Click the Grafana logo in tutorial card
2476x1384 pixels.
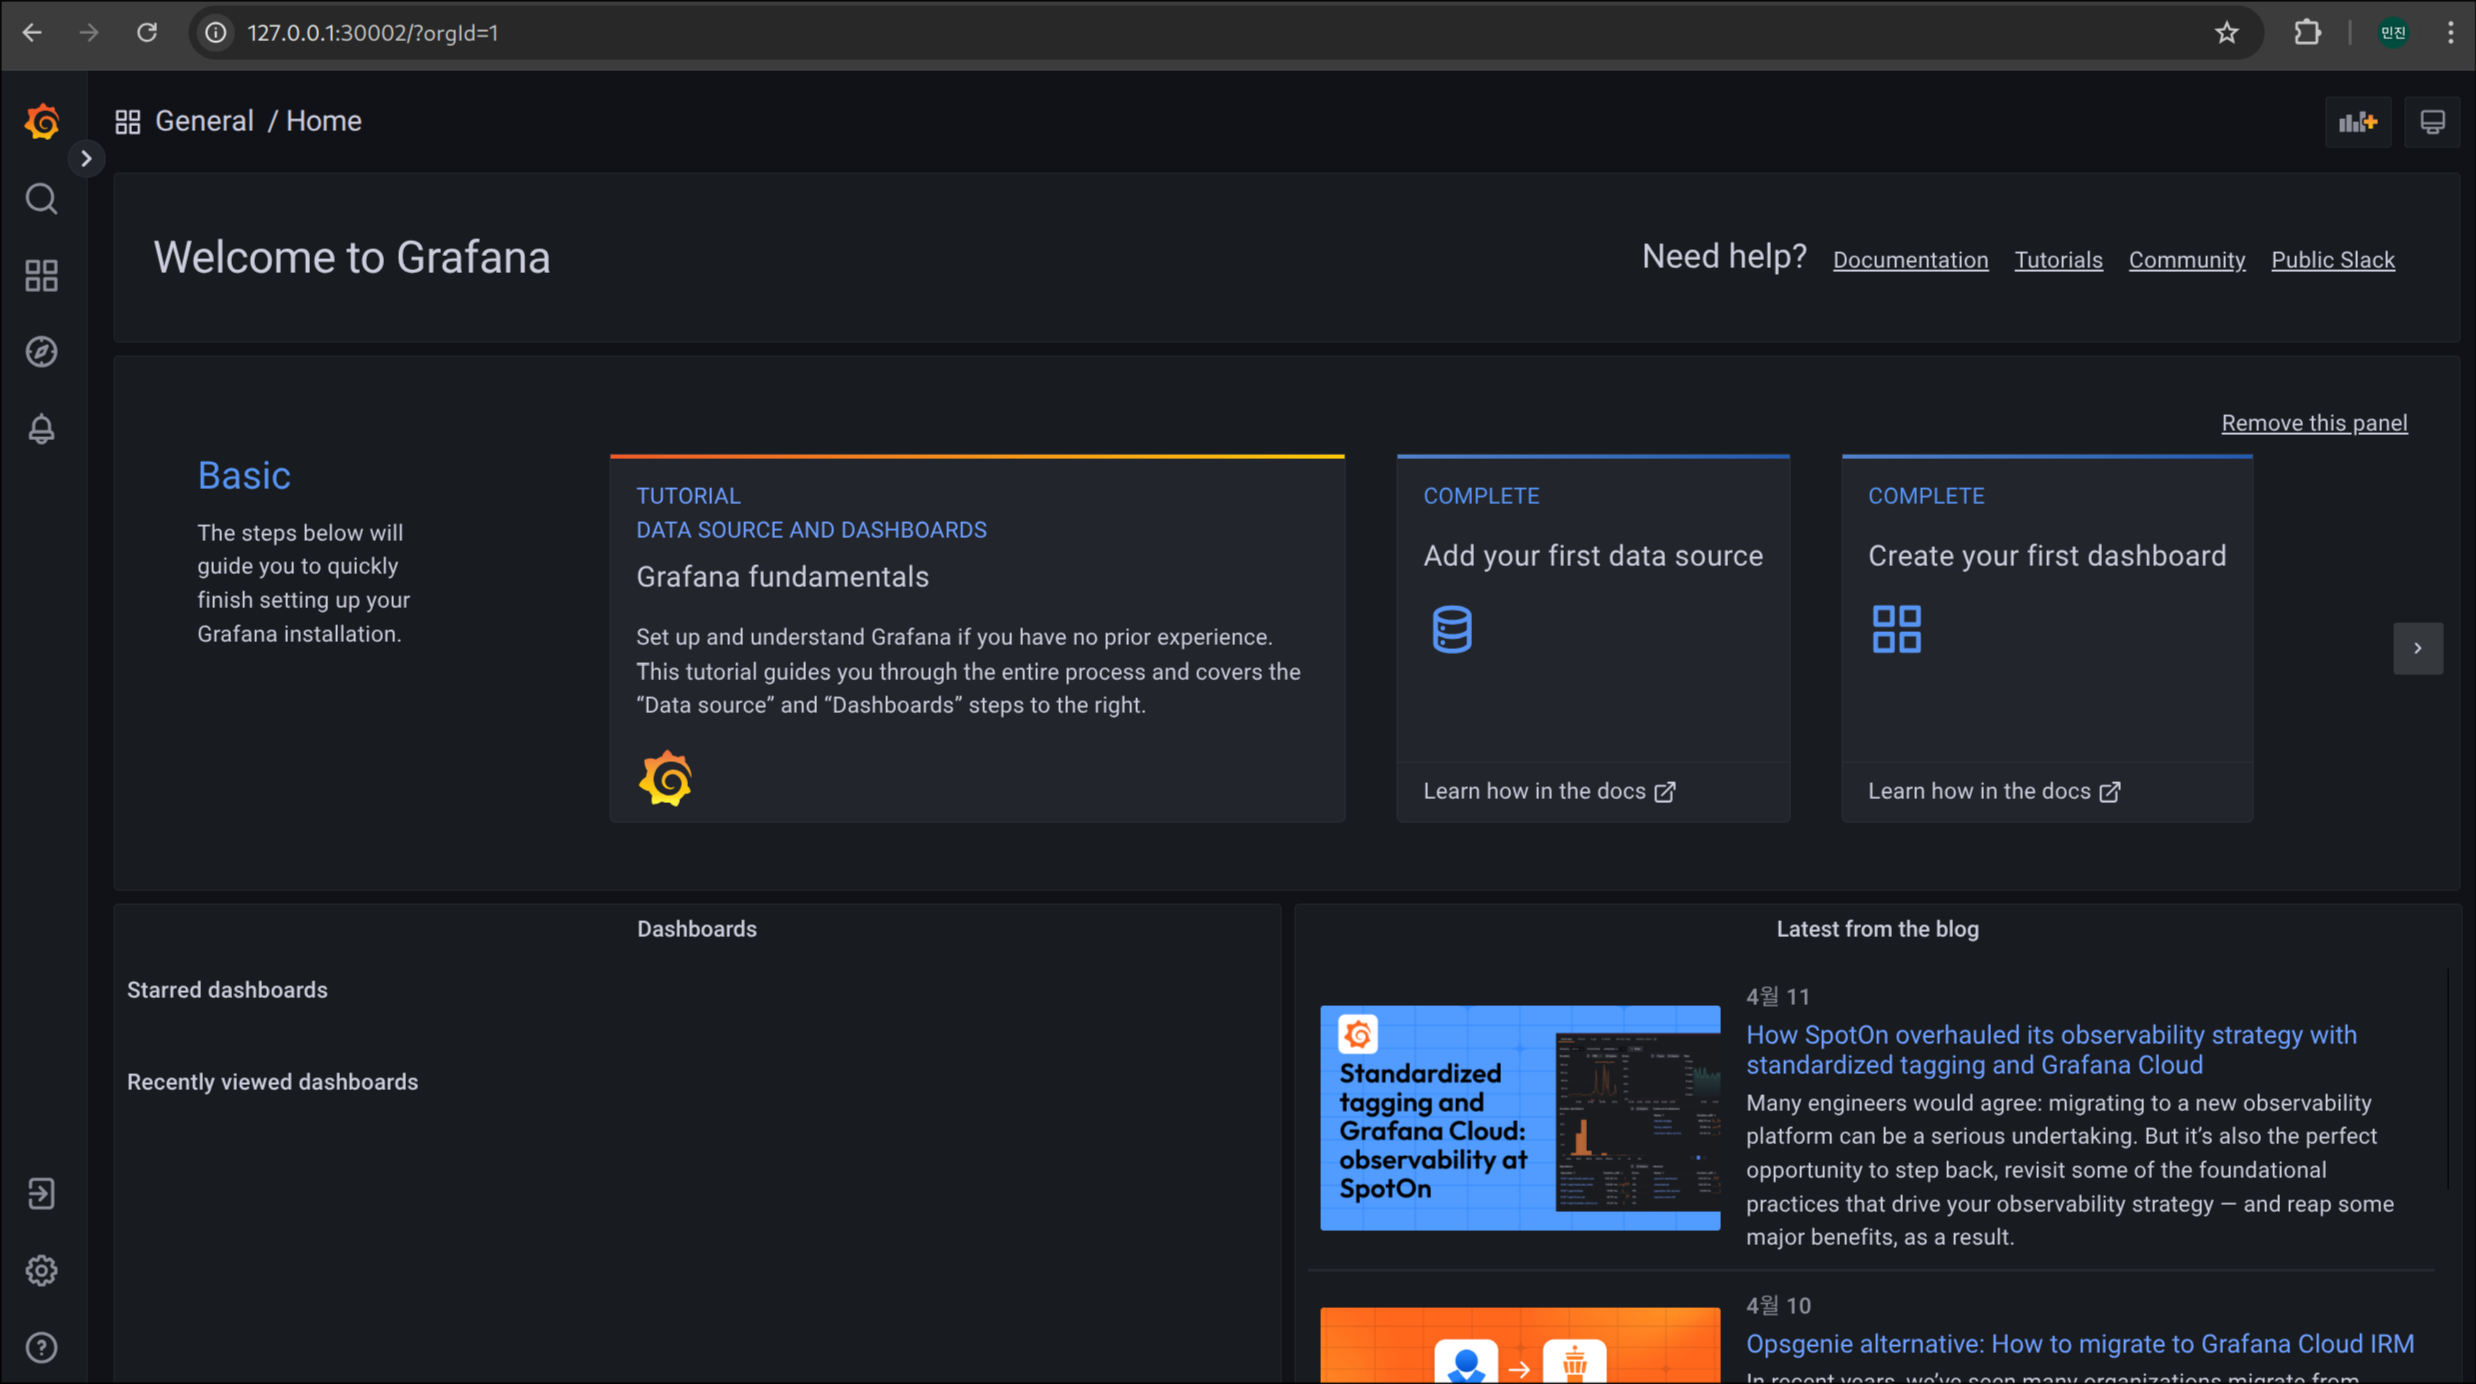click(665, 779)
